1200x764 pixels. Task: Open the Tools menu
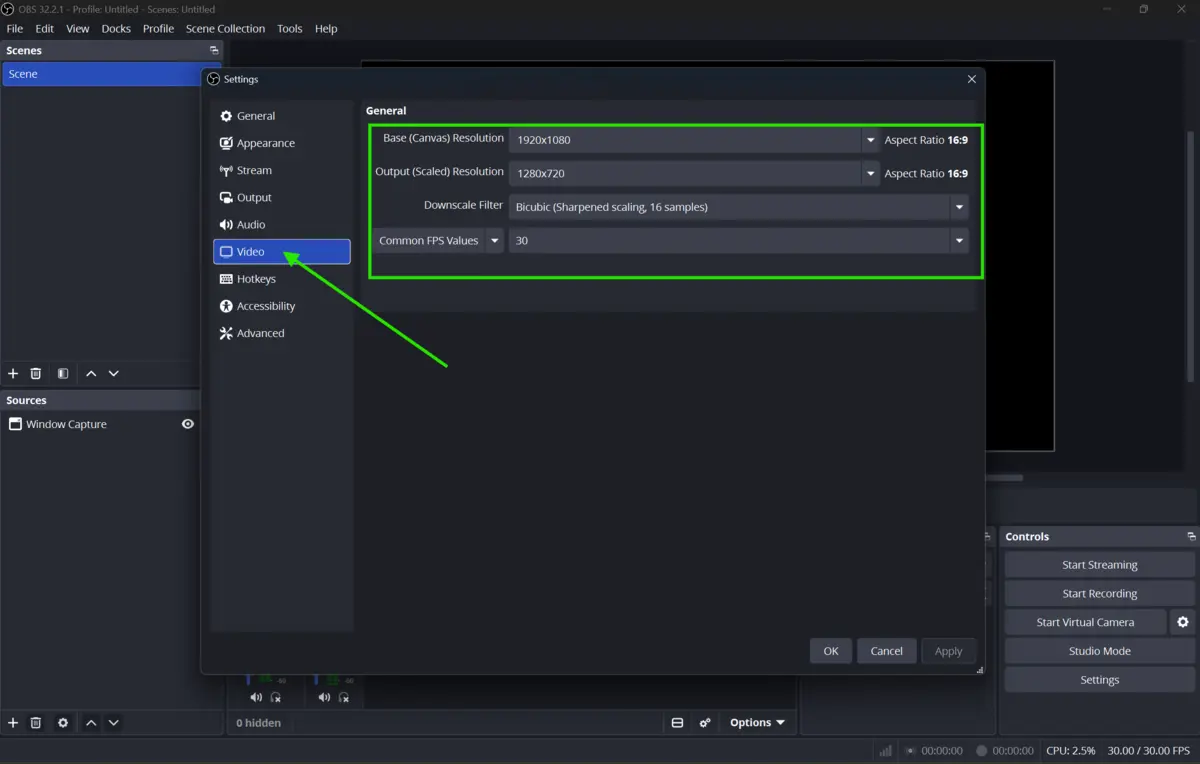(x=290, y=28)
